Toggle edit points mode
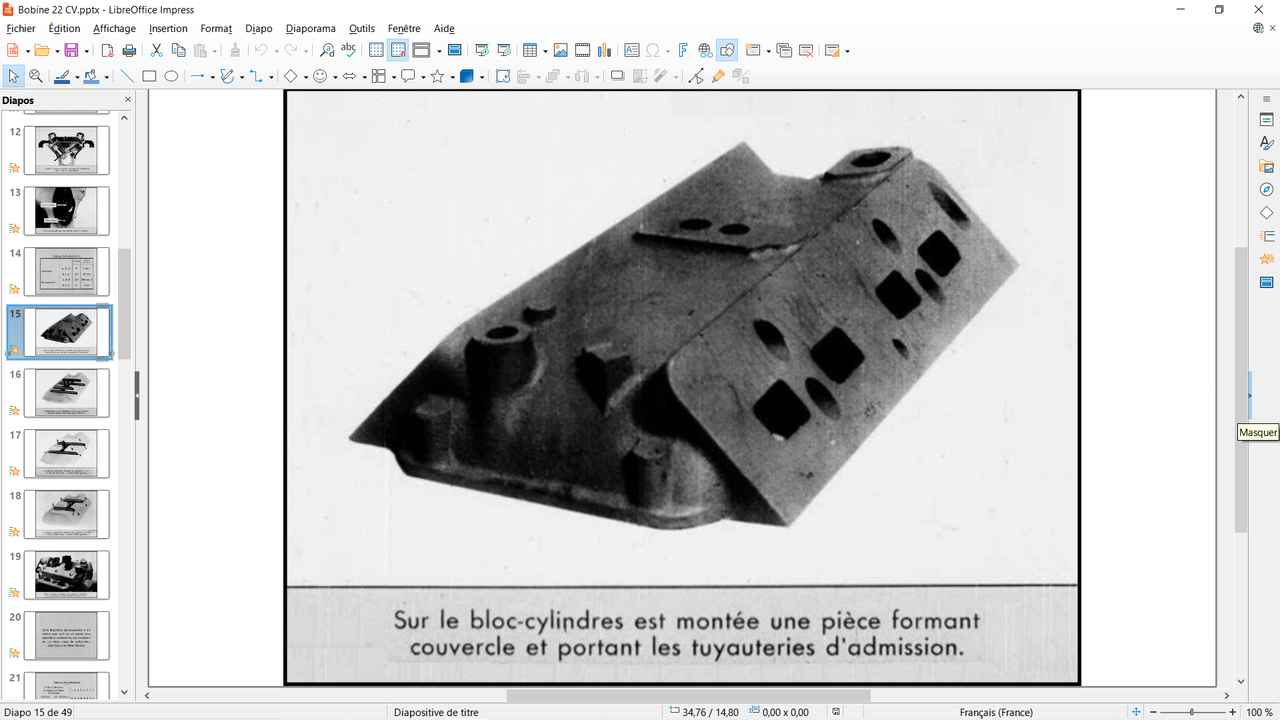Screen dimensions: 1280x720 696,76
